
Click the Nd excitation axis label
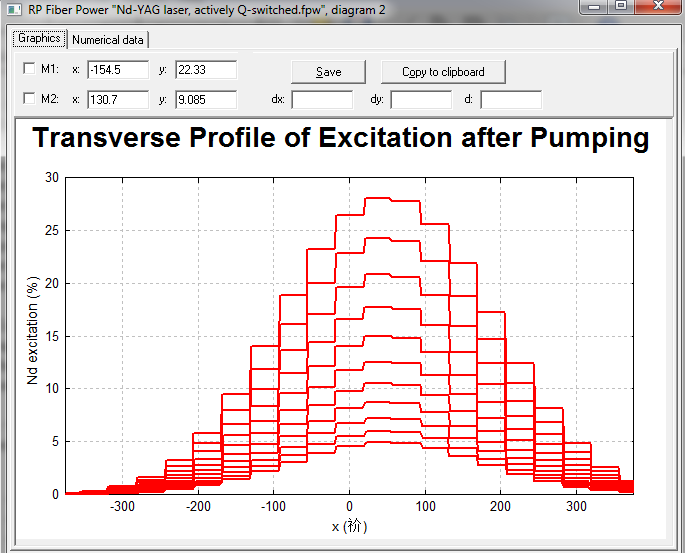[x=33, y=330]
